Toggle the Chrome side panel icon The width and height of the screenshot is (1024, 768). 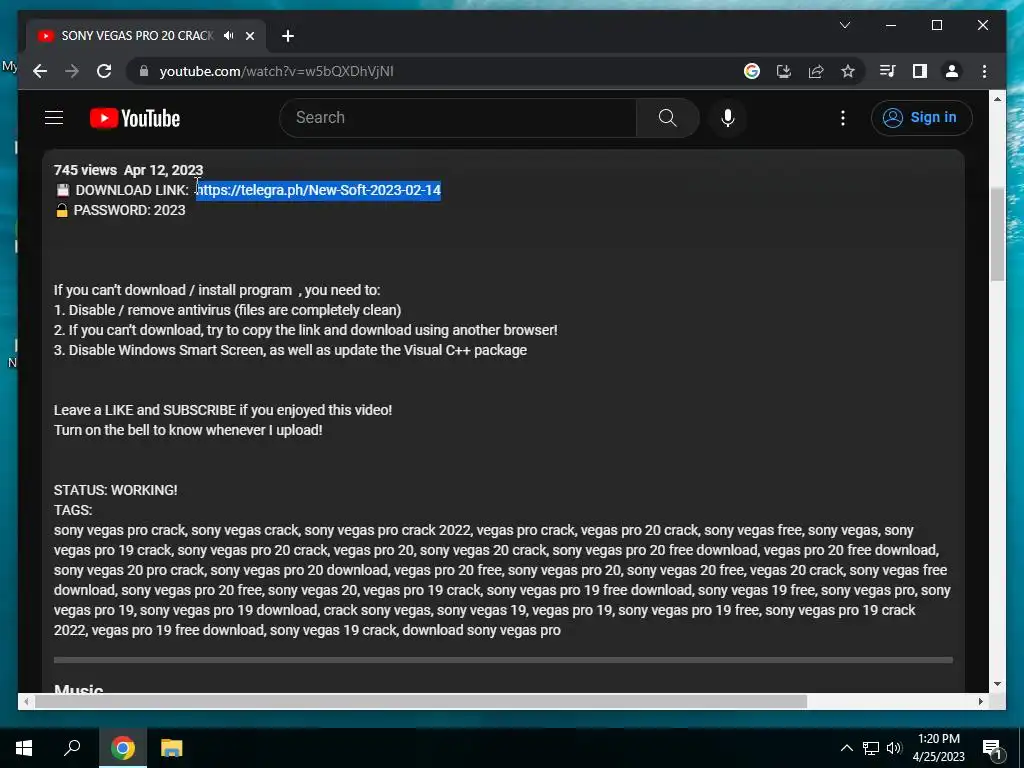click(x=920, y=71)
